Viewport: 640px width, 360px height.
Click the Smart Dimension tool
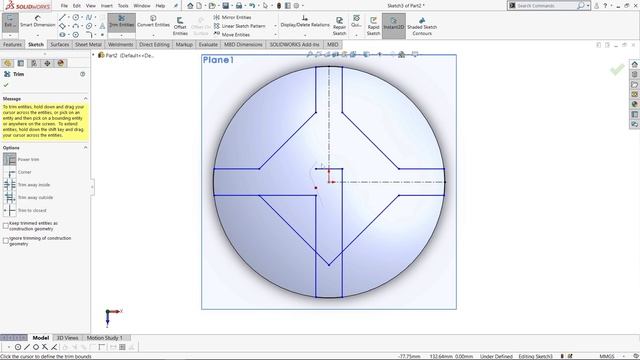click(x=38, y=21)
